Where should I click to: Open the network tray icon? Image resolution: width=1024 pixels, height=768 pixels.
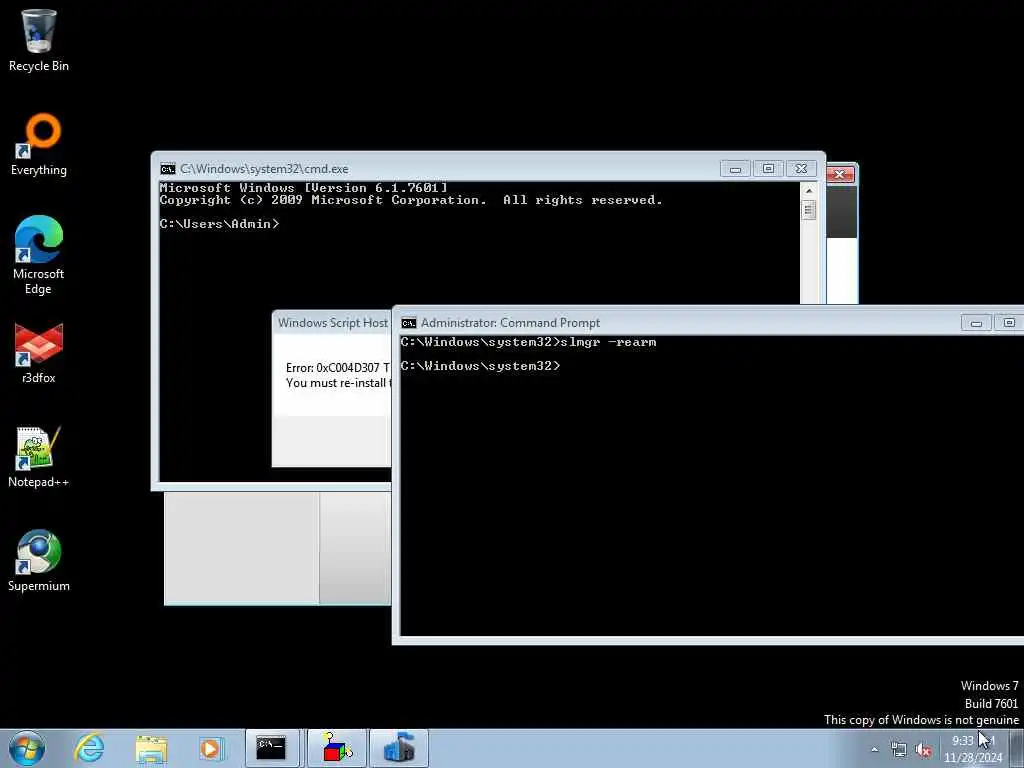[x=899, y=750]
